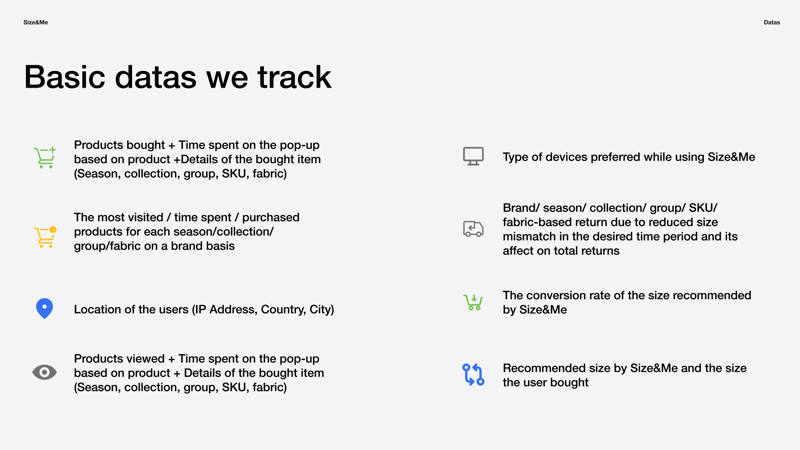The image size is (800, 450).
Task: Click the gray eye icon
Action: (x=44, y=372)
